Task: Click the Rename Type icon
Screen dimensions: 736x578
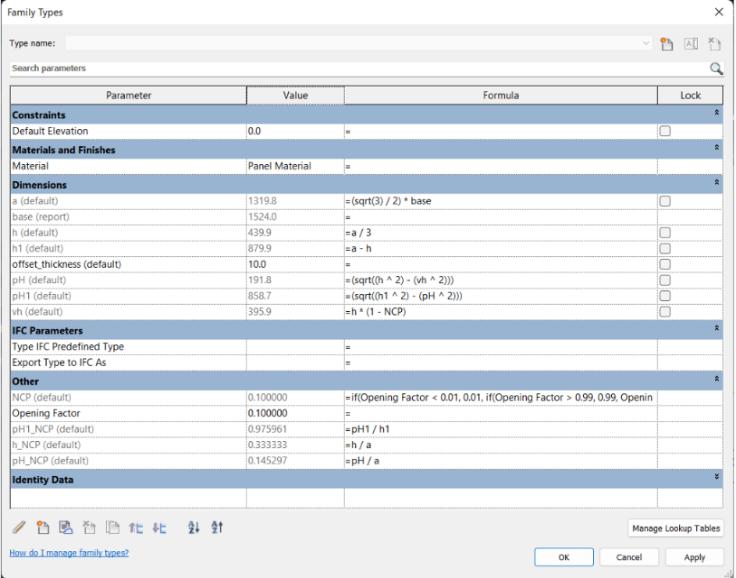Action: 691,44
